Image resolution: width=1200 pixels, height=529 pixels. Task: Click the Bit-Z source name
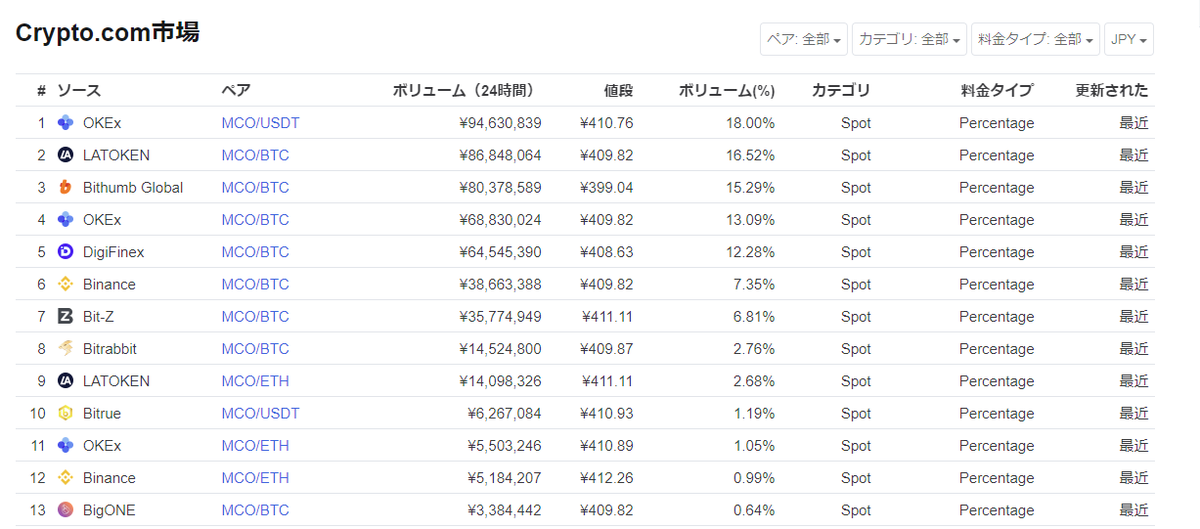(99, 316)
